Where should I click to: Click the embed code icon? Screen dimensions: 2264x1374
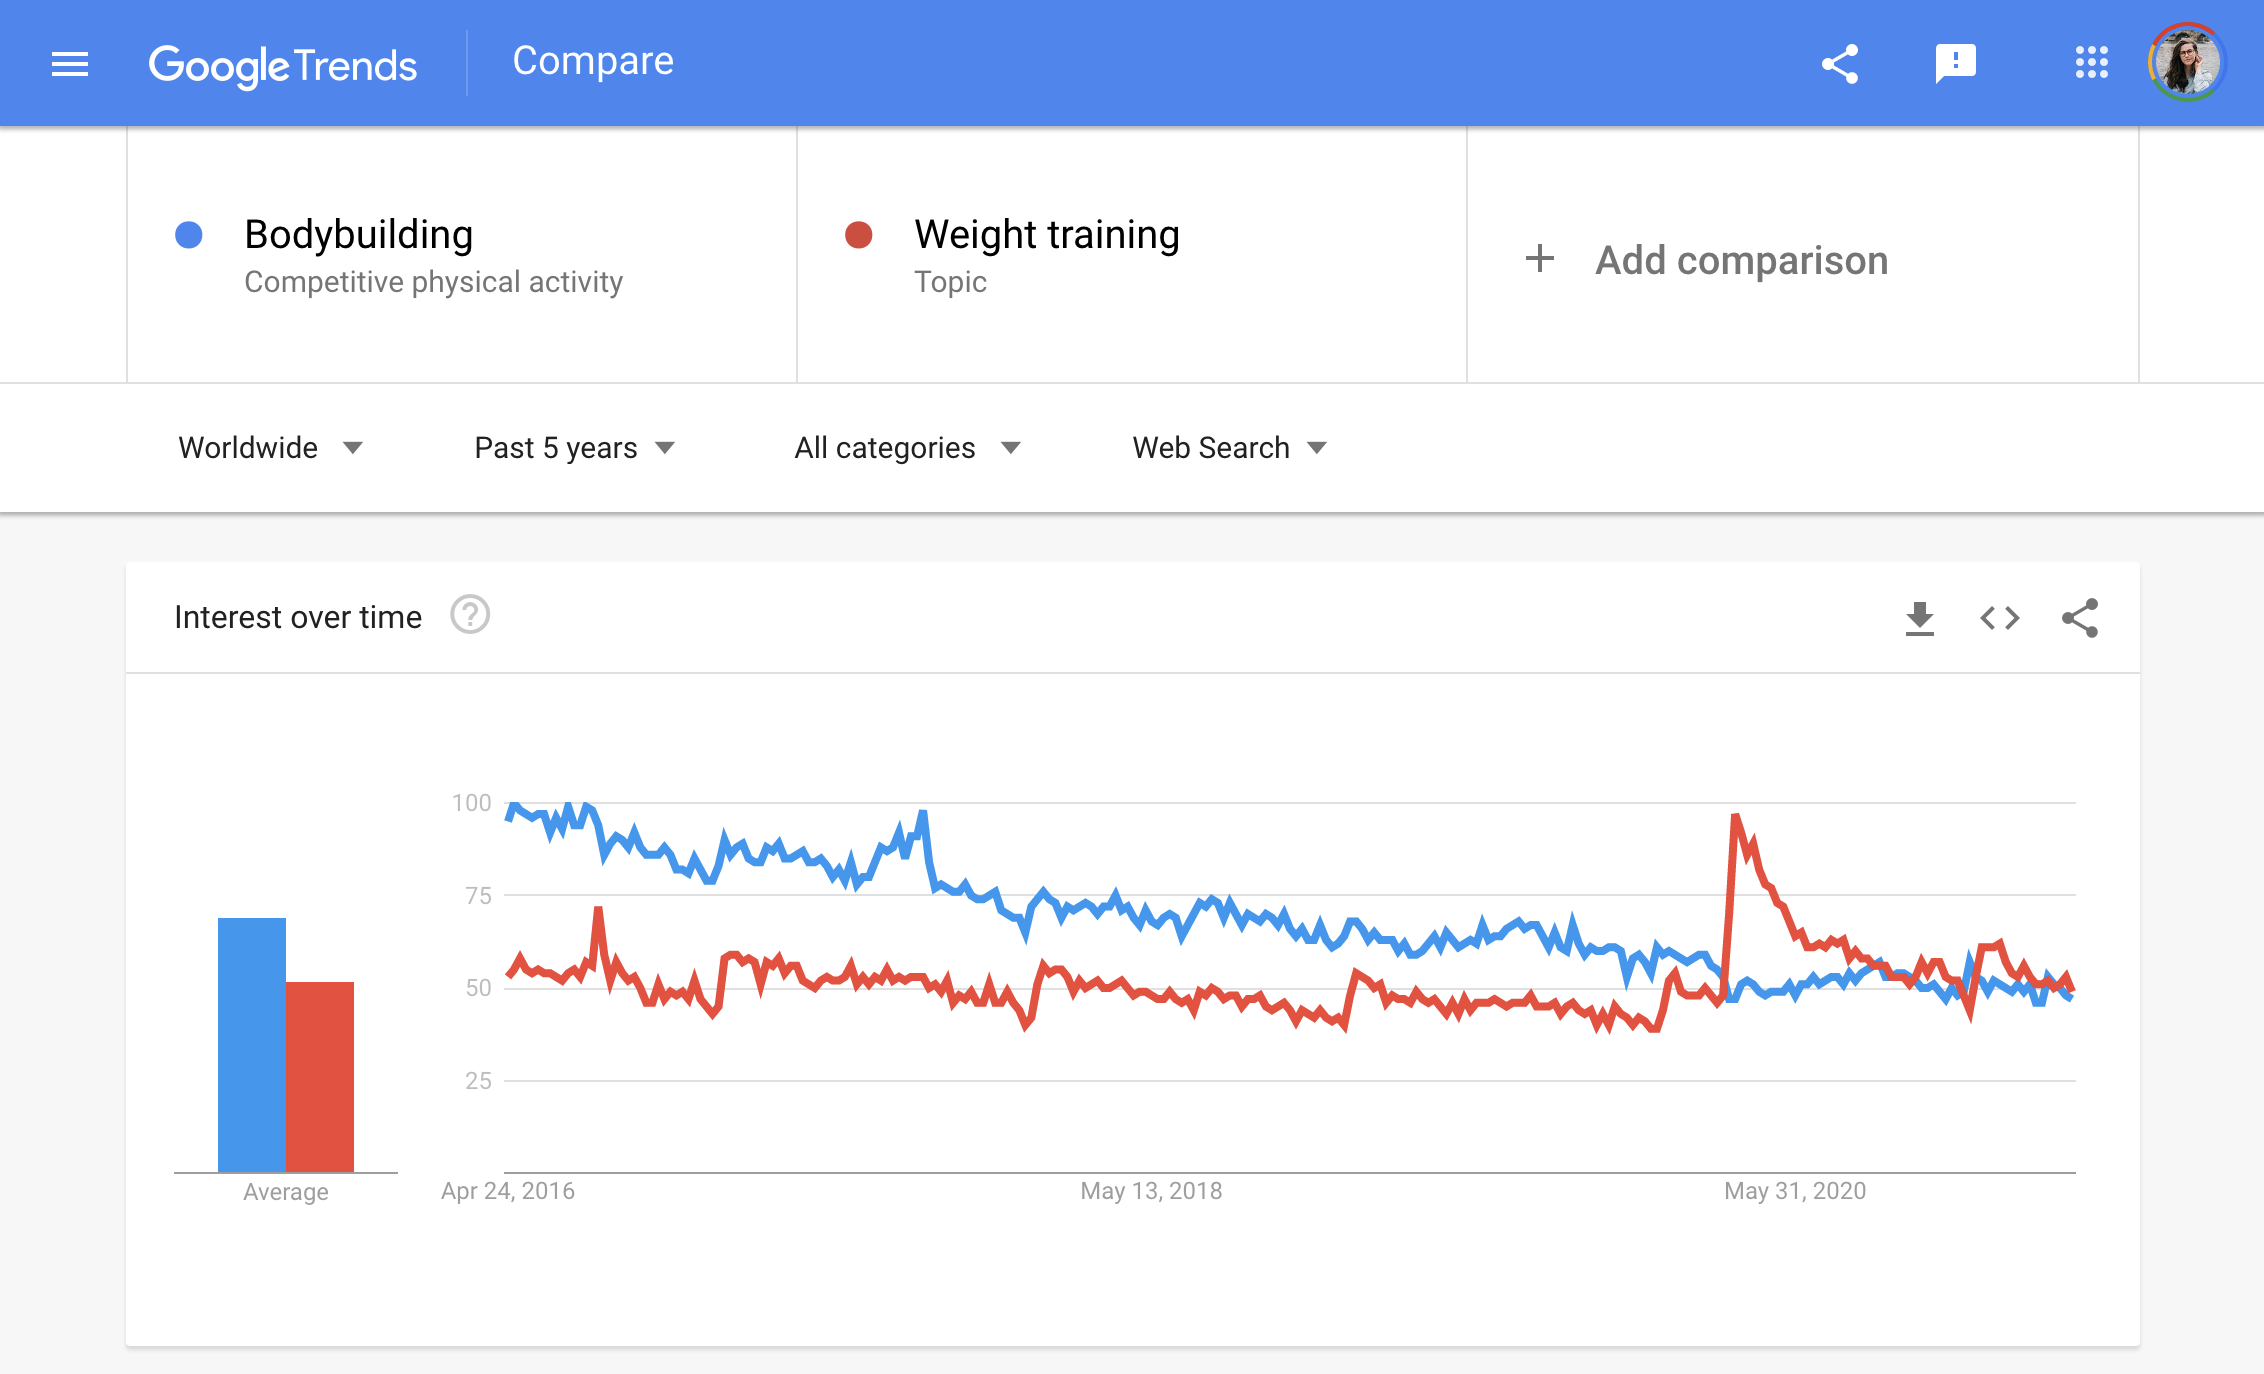pos(1999,618)
